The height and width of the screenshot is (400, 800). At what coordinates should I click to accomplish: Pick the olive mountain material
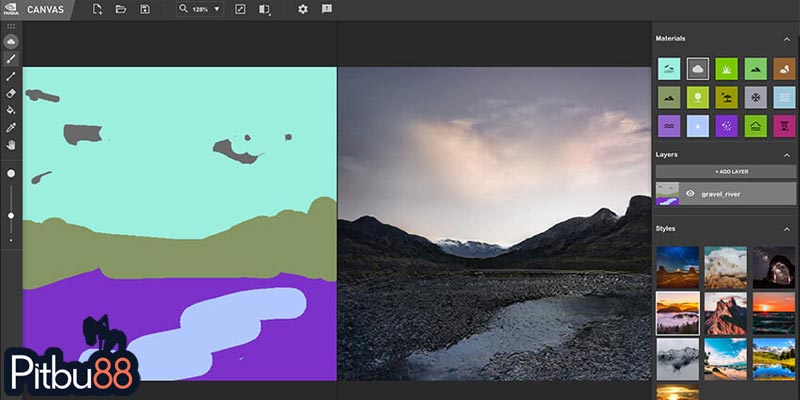coord(669,97)
